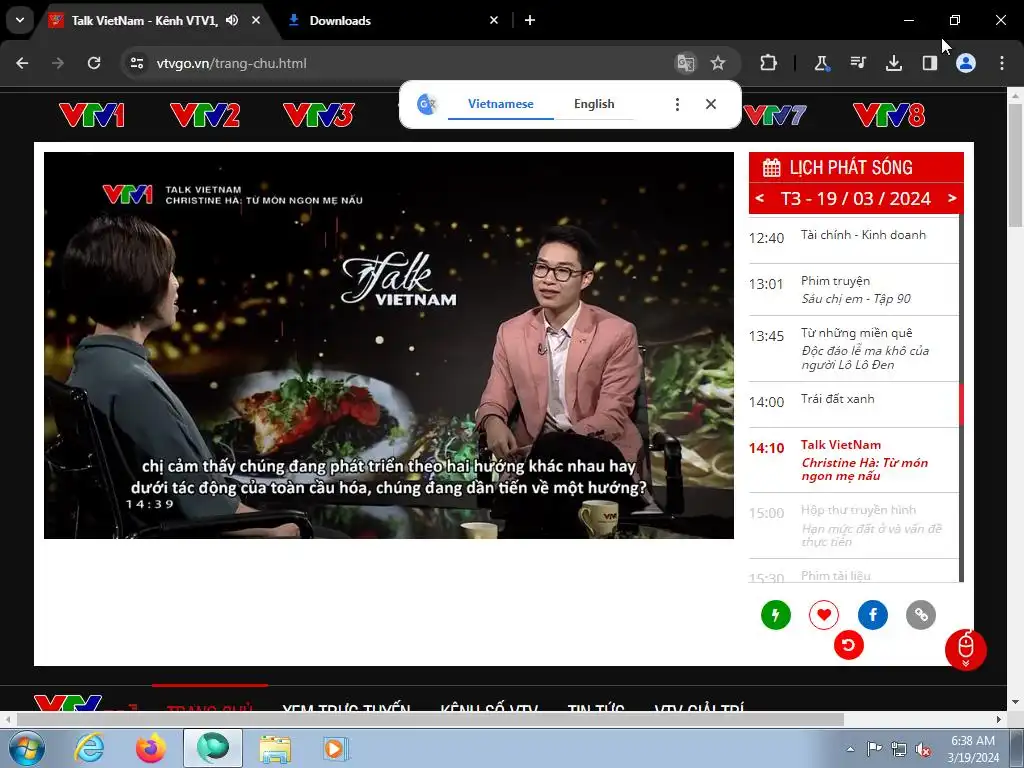Select the 14:00 Trái đất xanh program
This screenshot has width=1024, height=768.
(853, 405)
